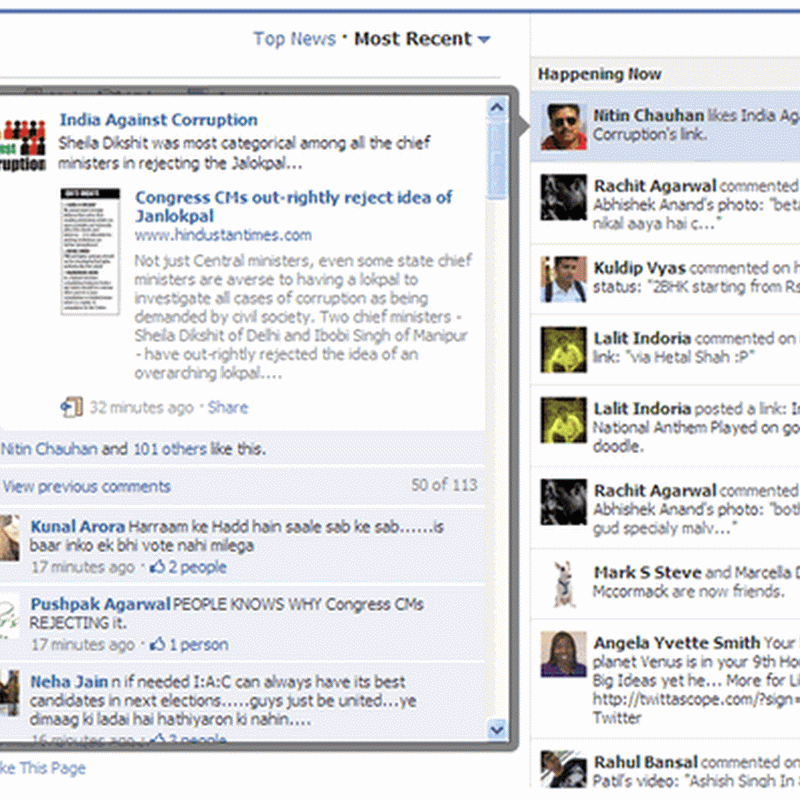Open twittascope.com link in Angela's story
This screenshot has height=800, width=800.
click(696, 699)
